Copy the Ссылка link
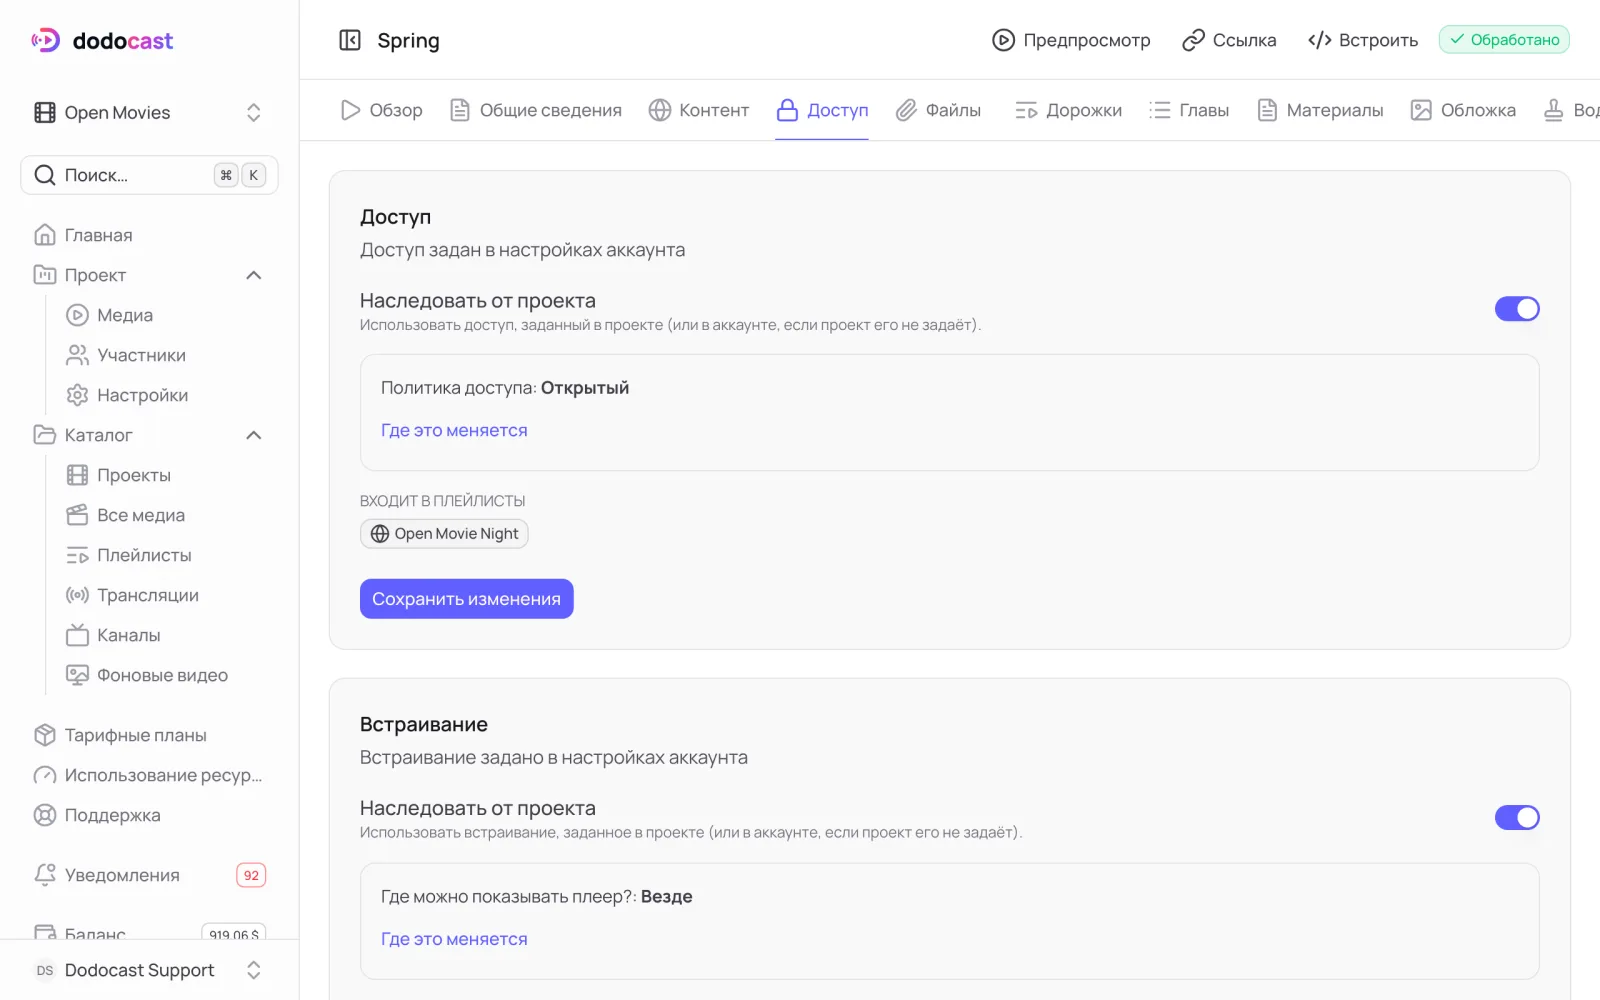 (x=1229, y=40)
